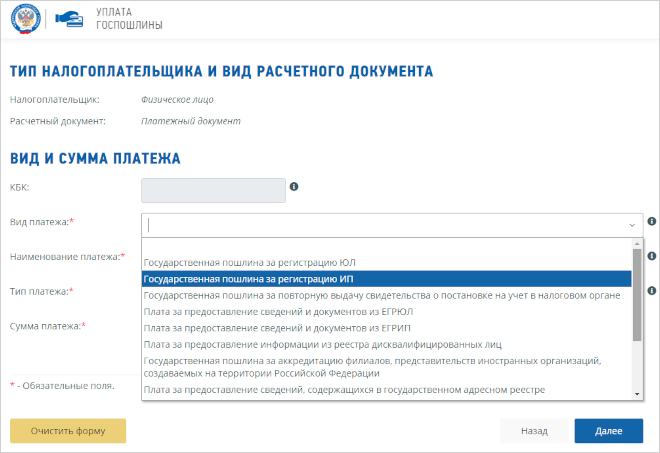Click inside the Вид платежа combo box field
This screenshot has width=660, height=453.
point(392,225)
